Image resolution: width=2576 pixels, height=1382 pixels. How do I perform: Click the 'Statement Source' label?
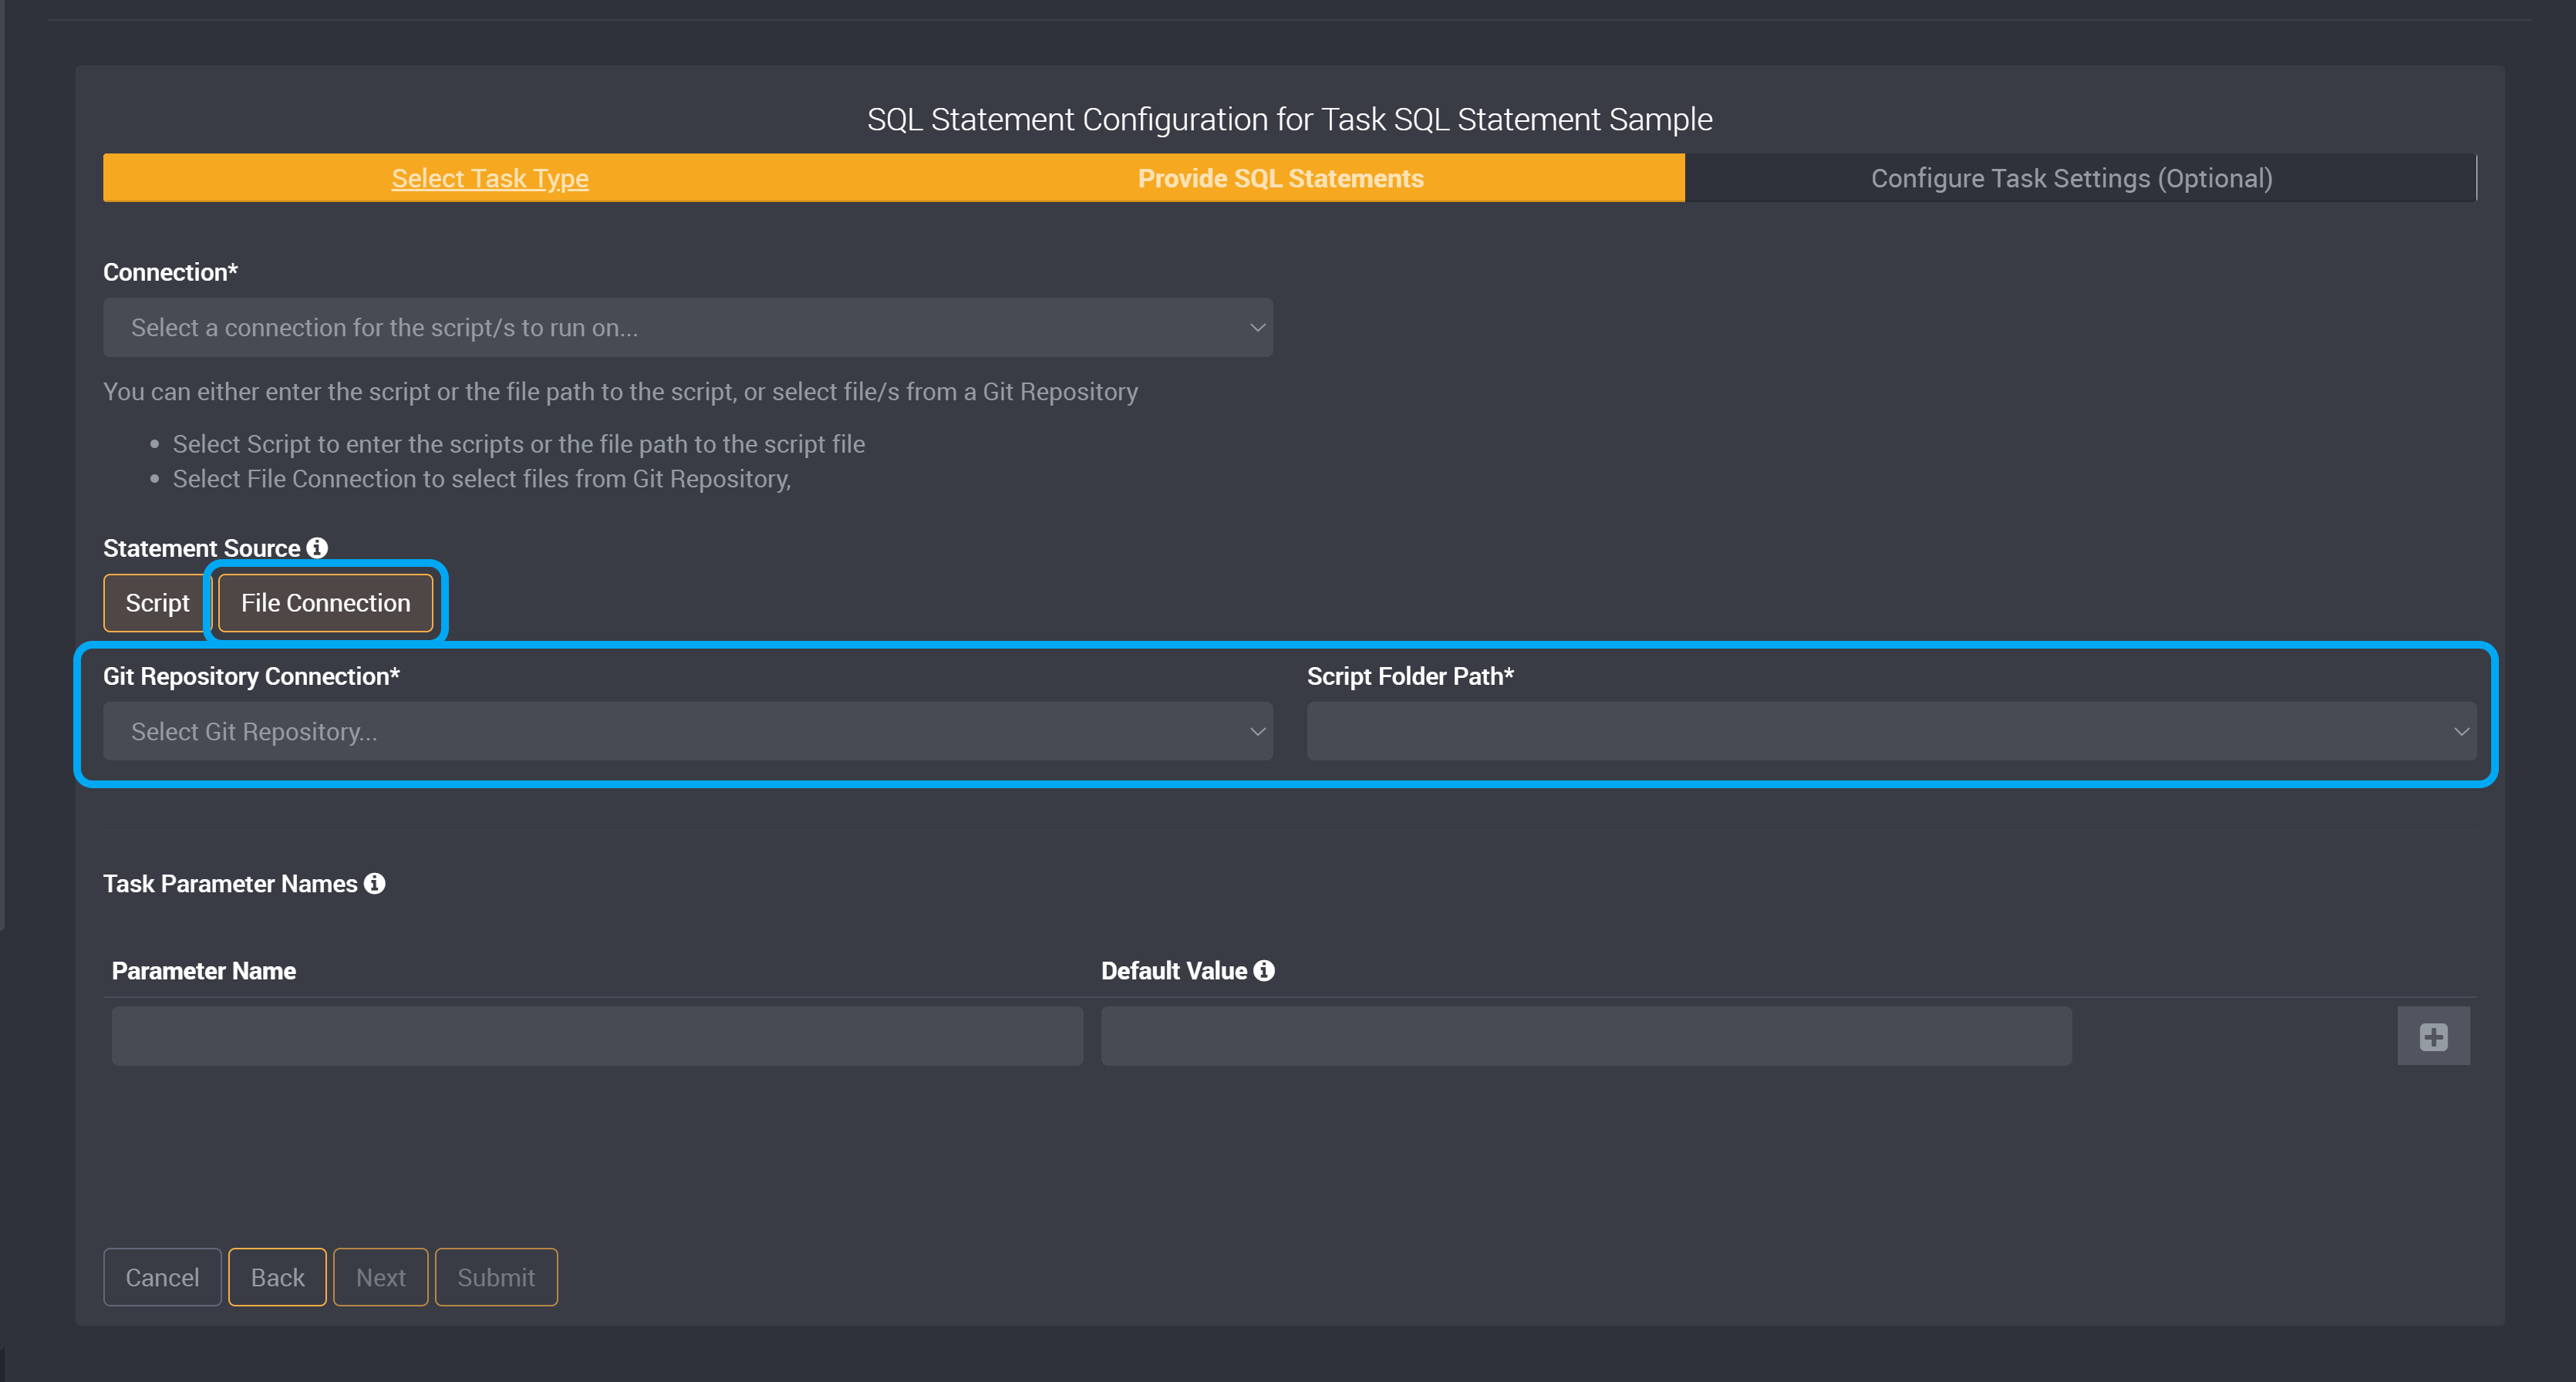(202, 548)
